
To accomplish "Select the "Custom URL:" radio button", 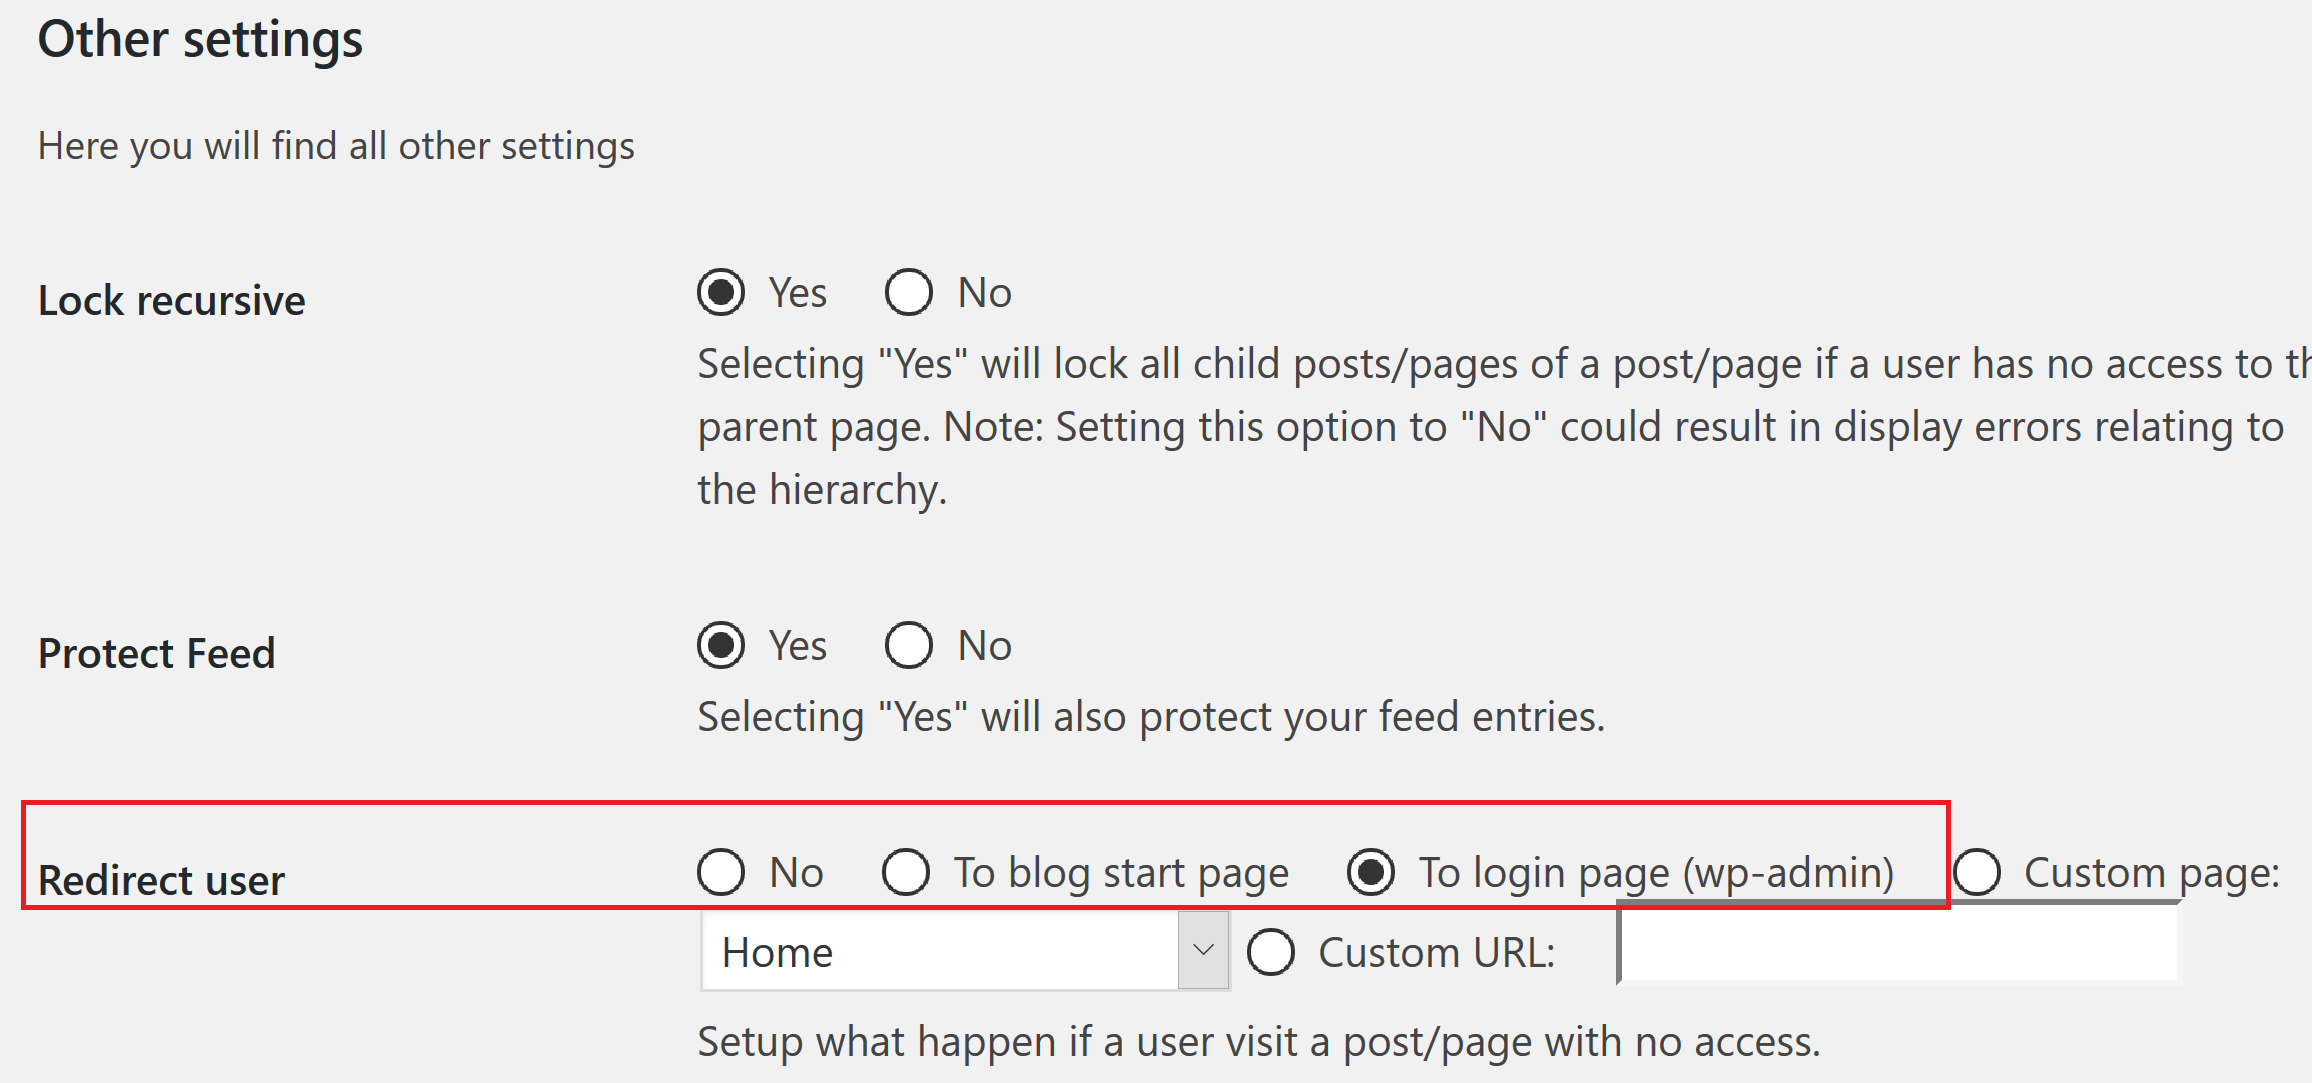I will click(x=1270, y=952).
